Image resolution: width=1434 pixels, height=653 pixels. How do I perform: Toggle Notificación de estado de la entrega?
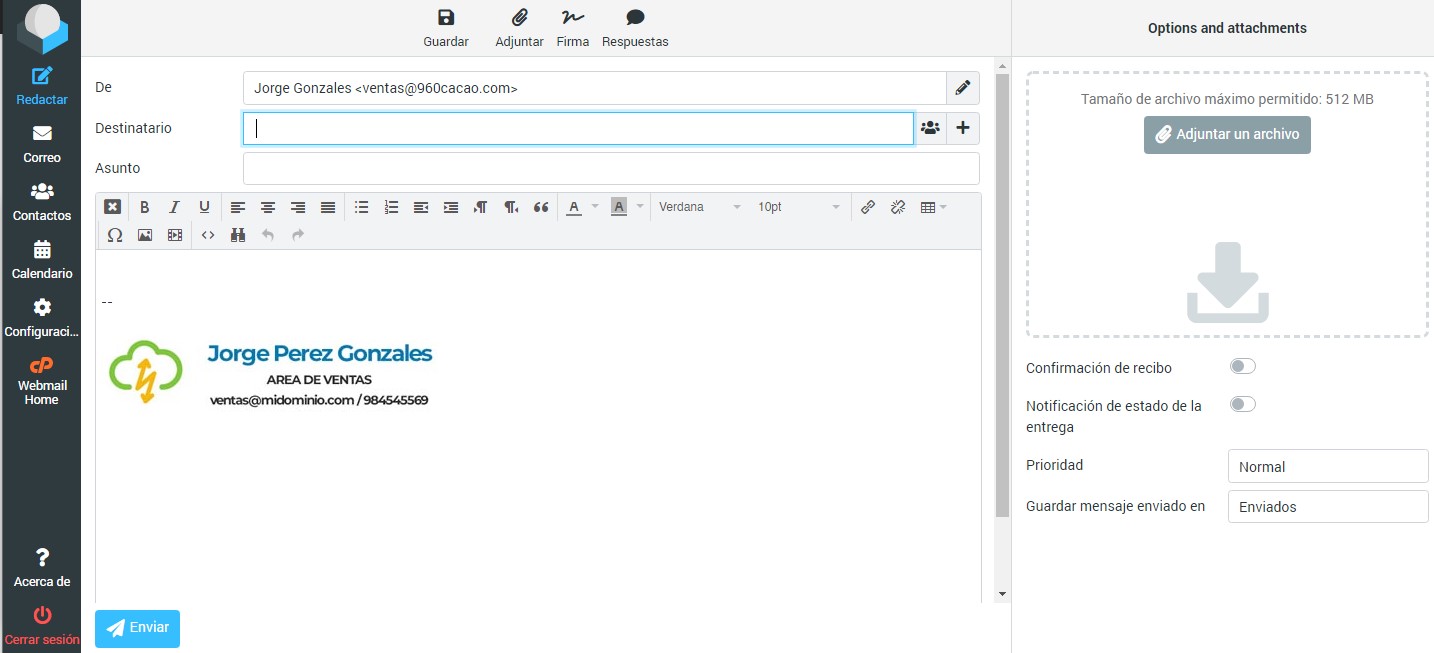click(x=1242, y=404)
